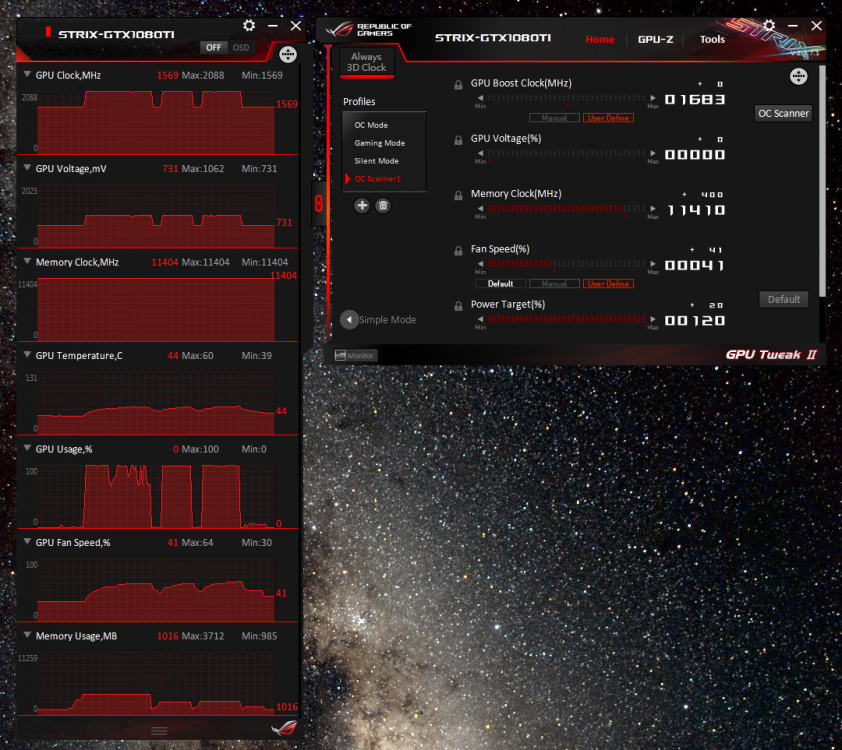Click the lock icon for Power Target
The height and width of the screenshot is (750, 842).
coord(458,306)
